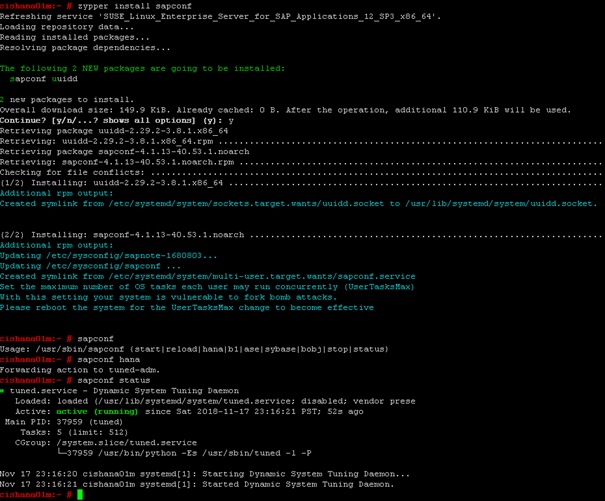This screenshot has width=605, height=501.
Task: Click the 'Loading repository data...' line
Action: (67, 27)
